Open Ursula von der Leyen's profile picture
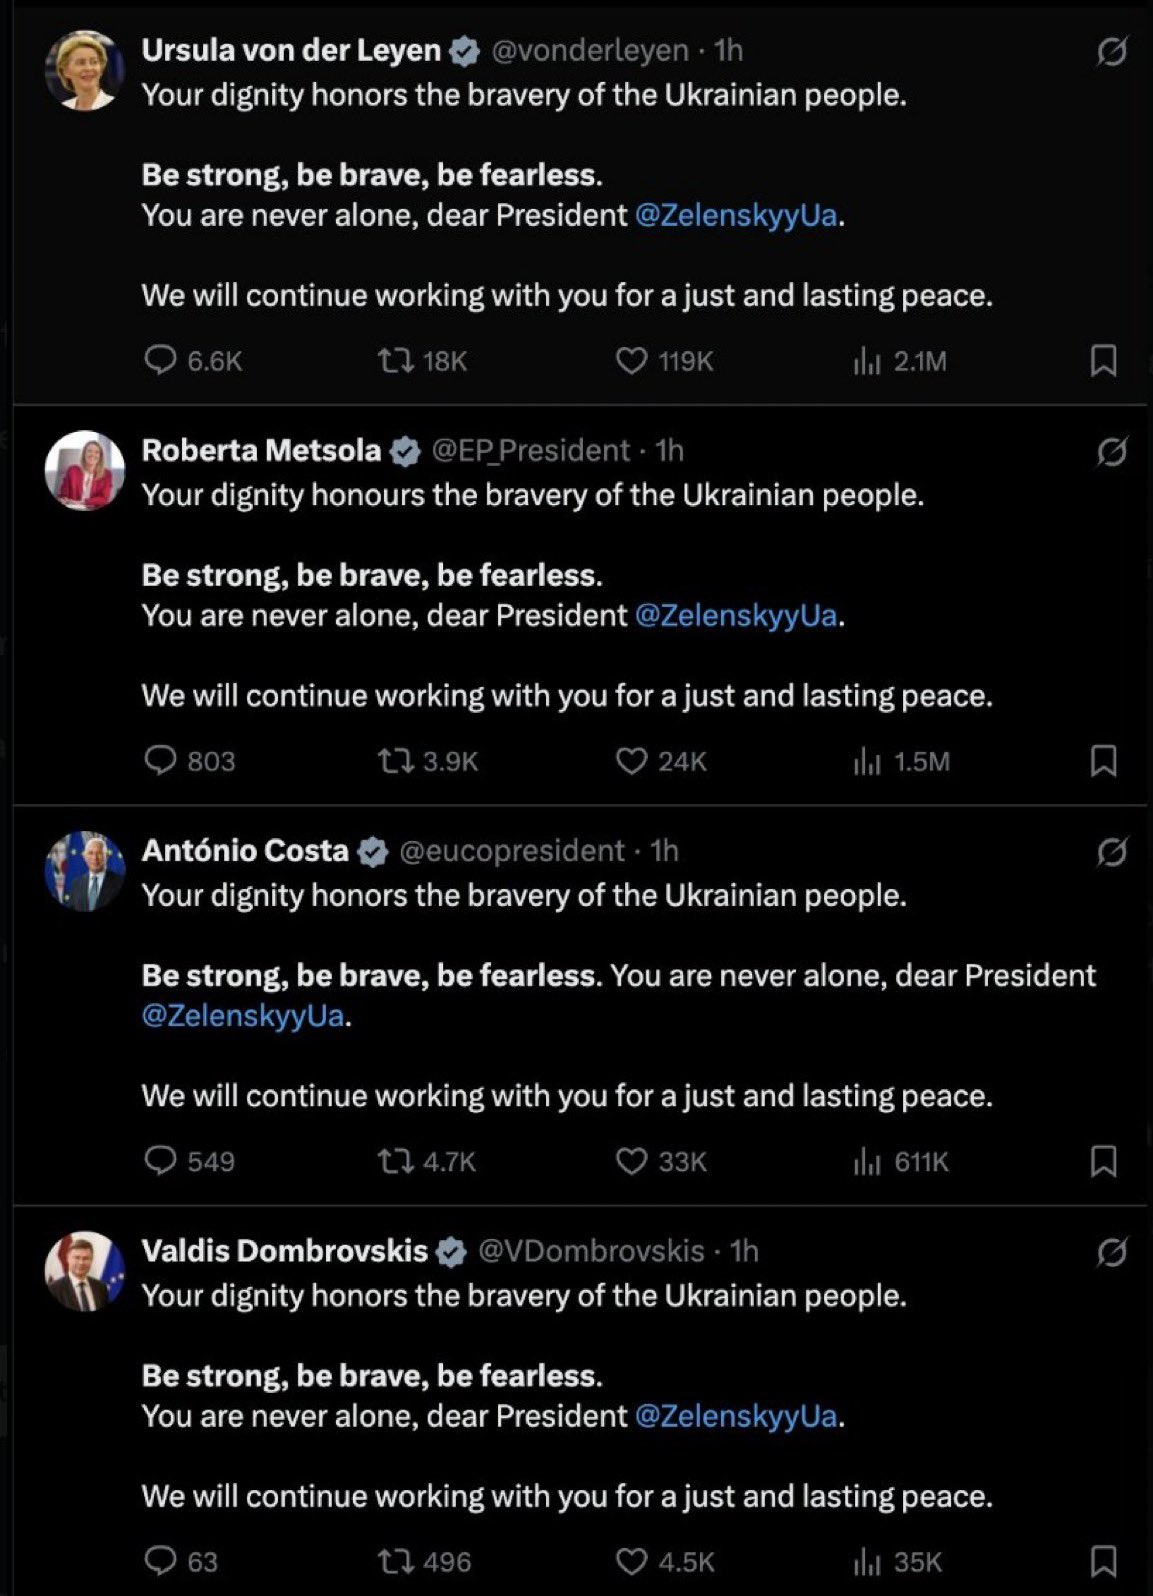The height and width of the screenshot is (1596, 1153). click(x=85, y=70)
